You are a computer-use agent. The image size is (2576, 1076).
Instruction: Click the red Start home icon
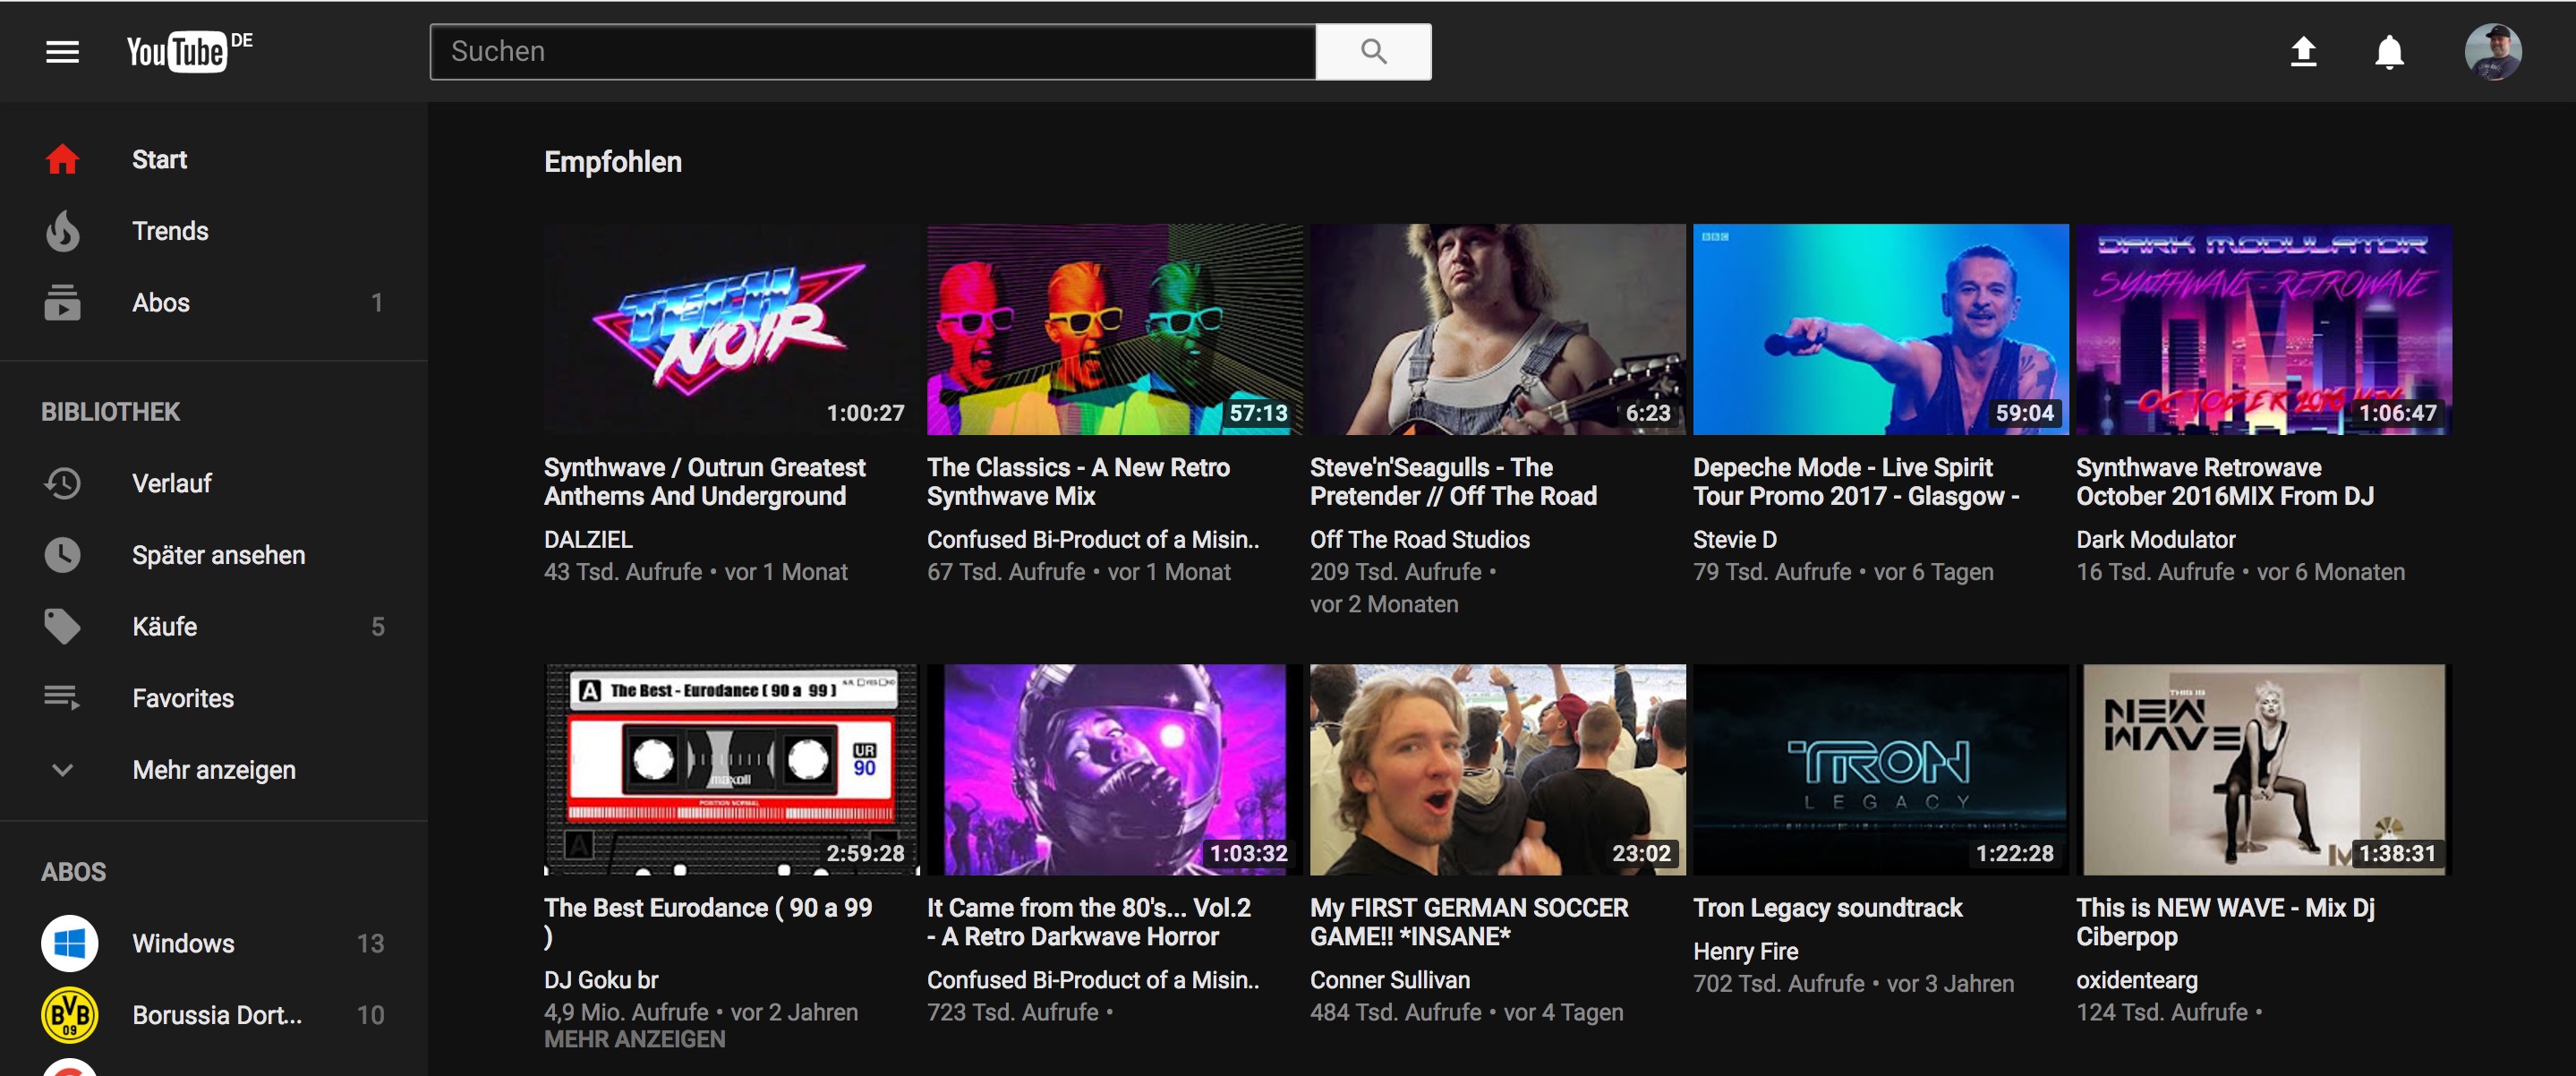62,159
